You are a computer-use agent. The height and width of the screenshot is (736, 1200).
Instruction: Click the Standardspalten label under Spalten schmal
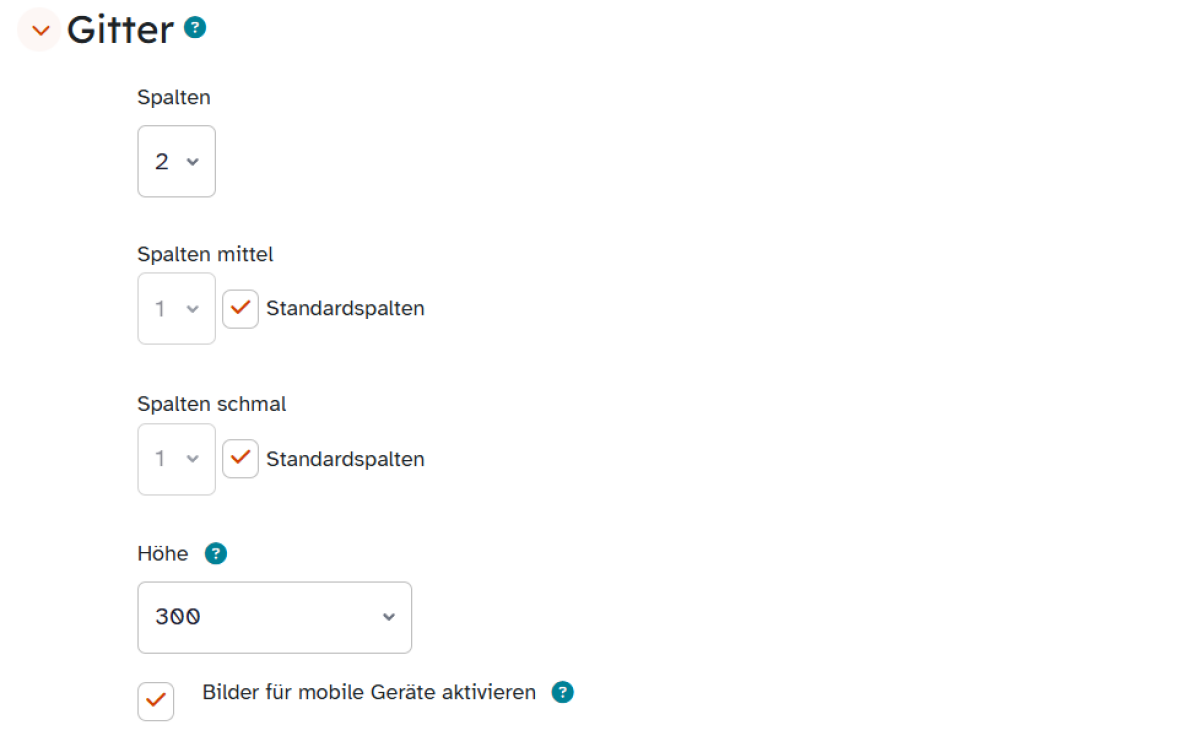pyautogui.click(x=345, y=459)
